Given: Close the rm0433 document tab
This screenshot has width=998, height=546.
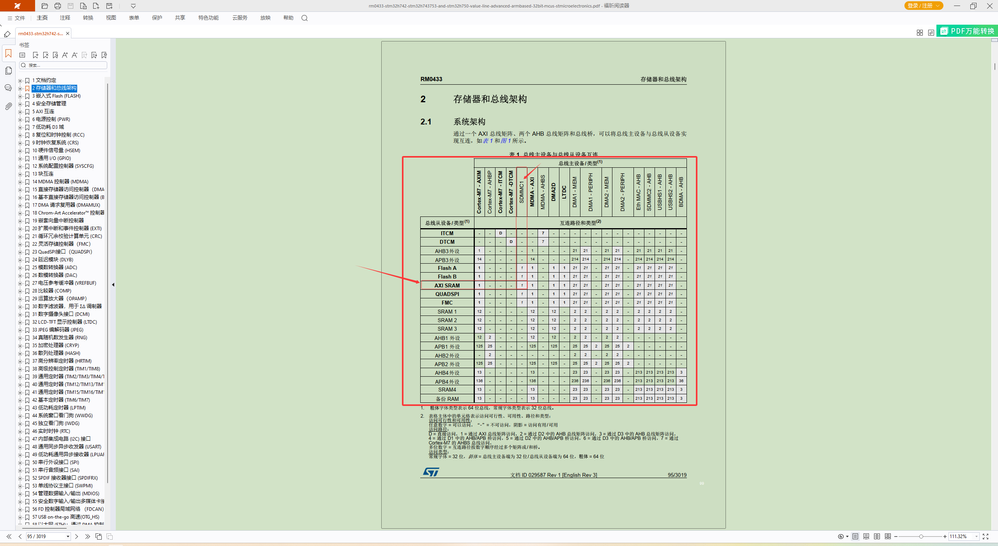Looking at the screenshot, I should tap(67, 33).
